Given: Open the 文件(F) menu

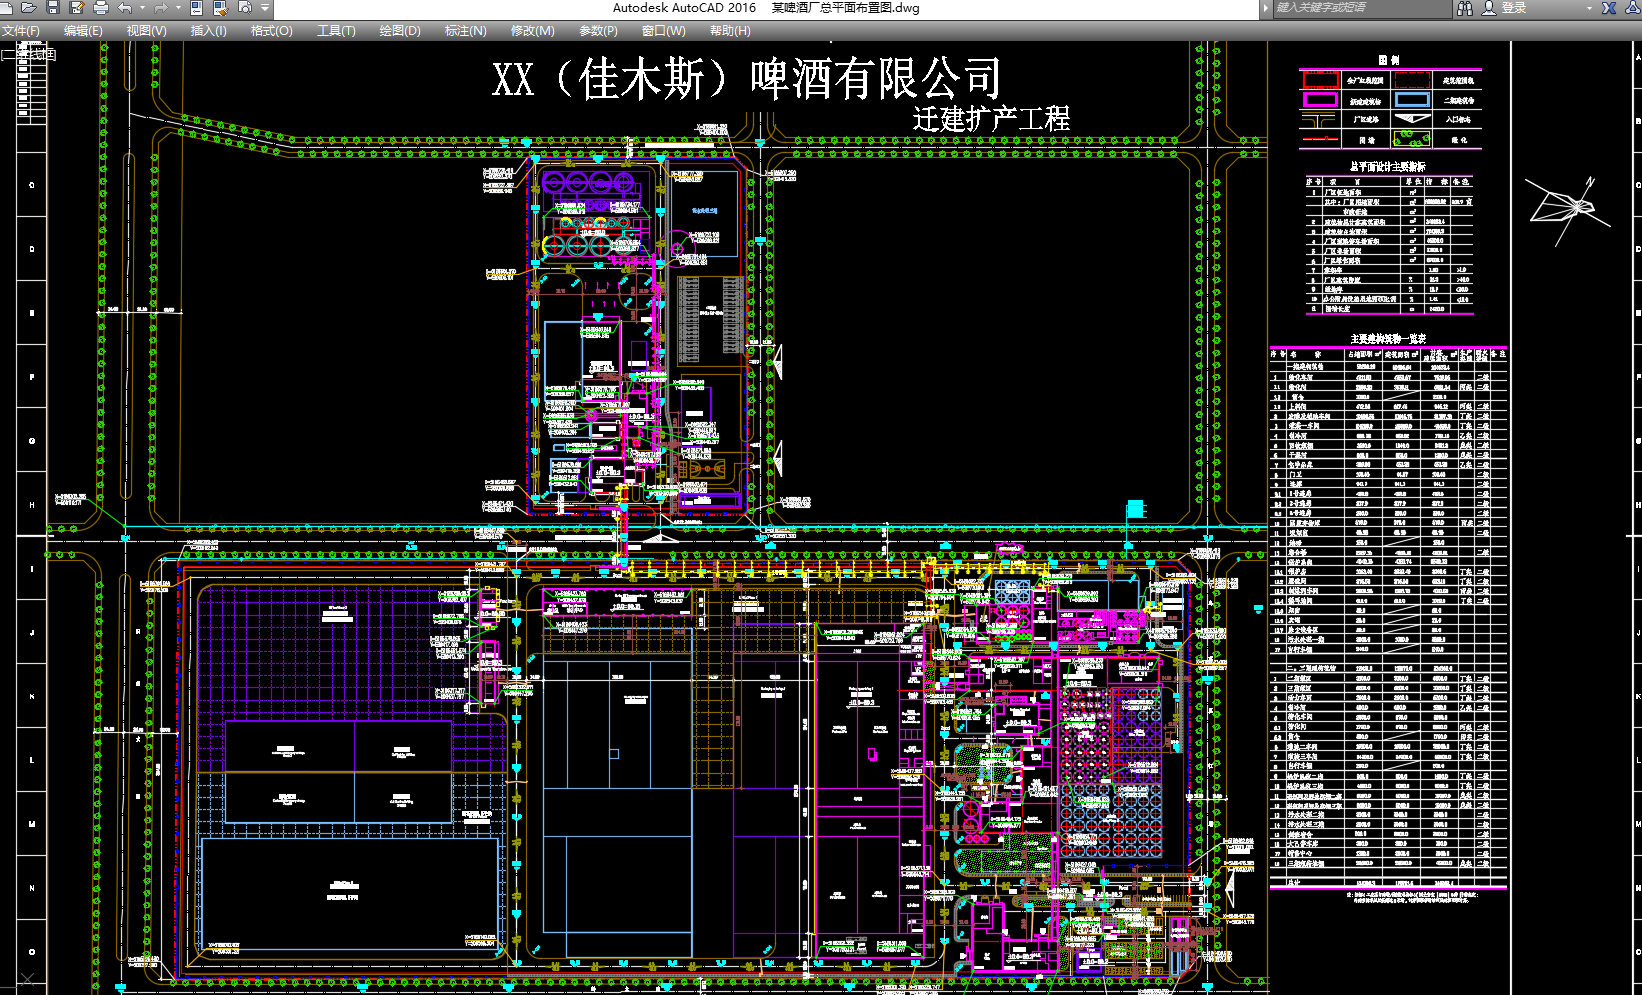Looking at the screenshot, I should coord(21,31).
